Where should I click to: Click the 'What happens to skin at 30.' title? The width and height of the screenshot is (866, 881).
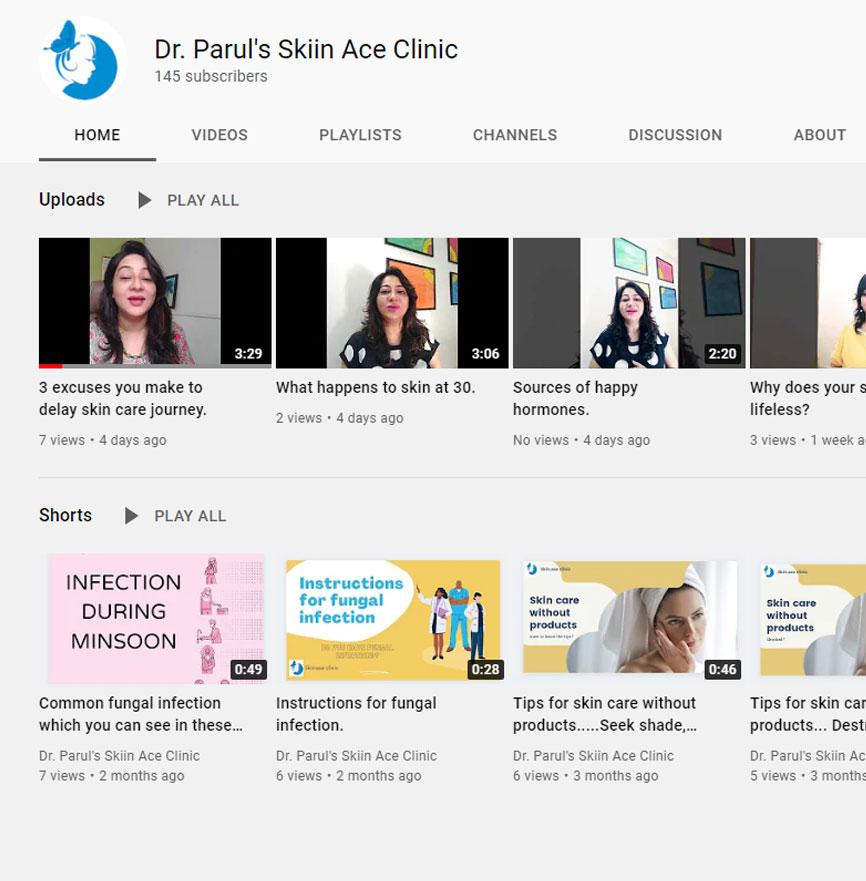(375, 387)
